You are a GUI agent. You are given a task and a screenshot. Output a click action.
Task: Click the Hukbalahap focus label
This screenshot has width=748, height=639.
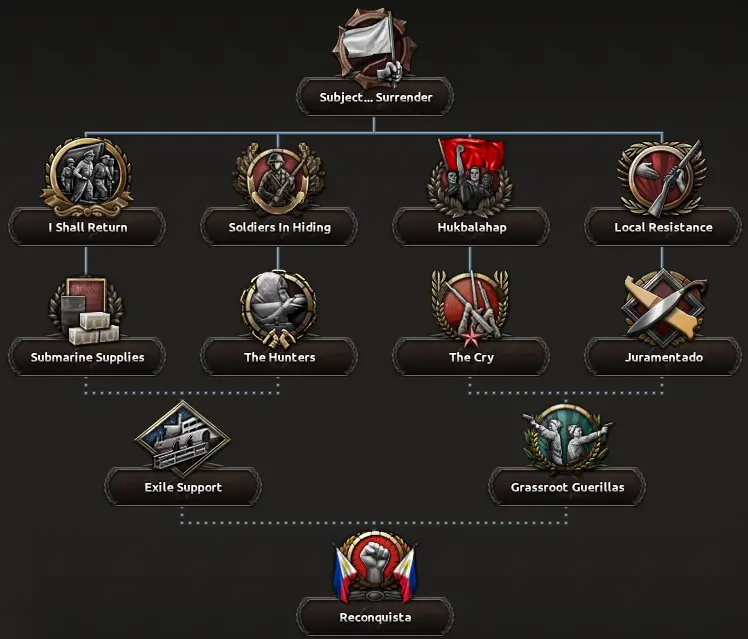click(x=471, y=227)
